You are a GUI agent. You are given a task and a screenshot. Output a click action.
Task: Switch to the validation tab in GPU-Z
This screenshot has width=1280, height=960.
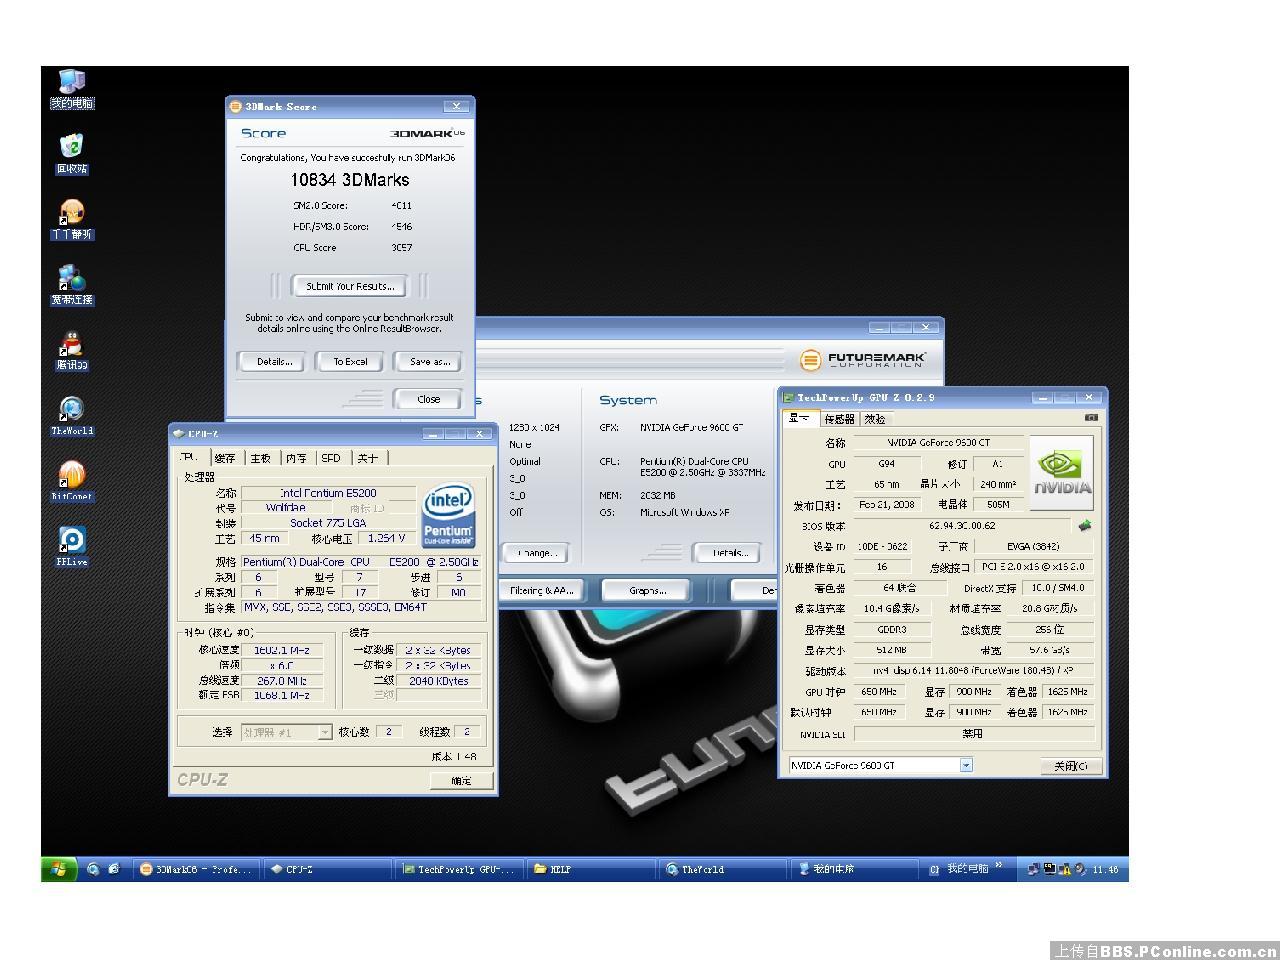[875, 419]
